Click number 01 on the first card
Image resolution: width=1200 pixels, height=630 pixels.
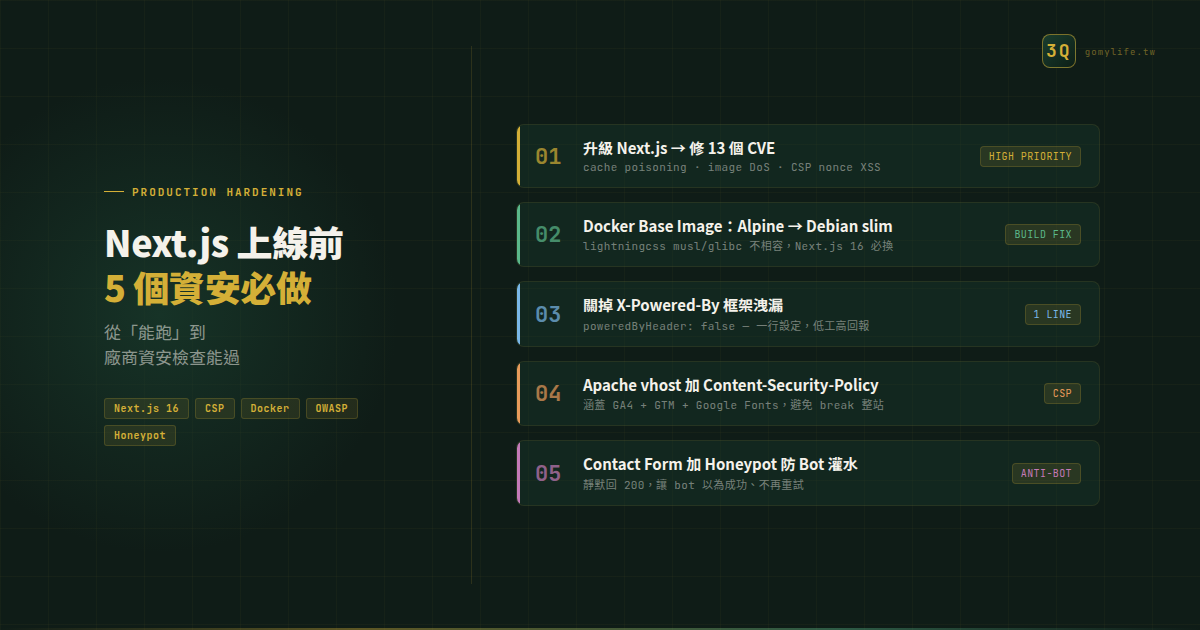[x=548, y=156]
